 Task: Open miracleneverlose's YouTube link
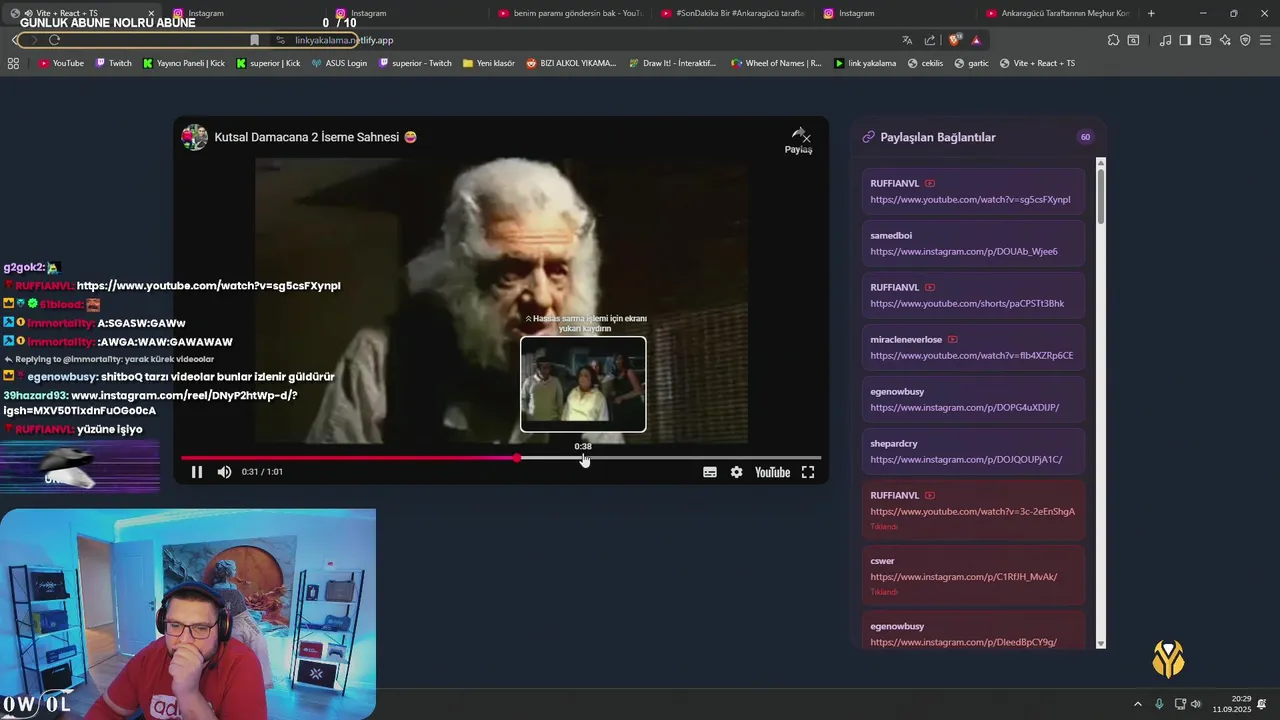coord(971,355)
